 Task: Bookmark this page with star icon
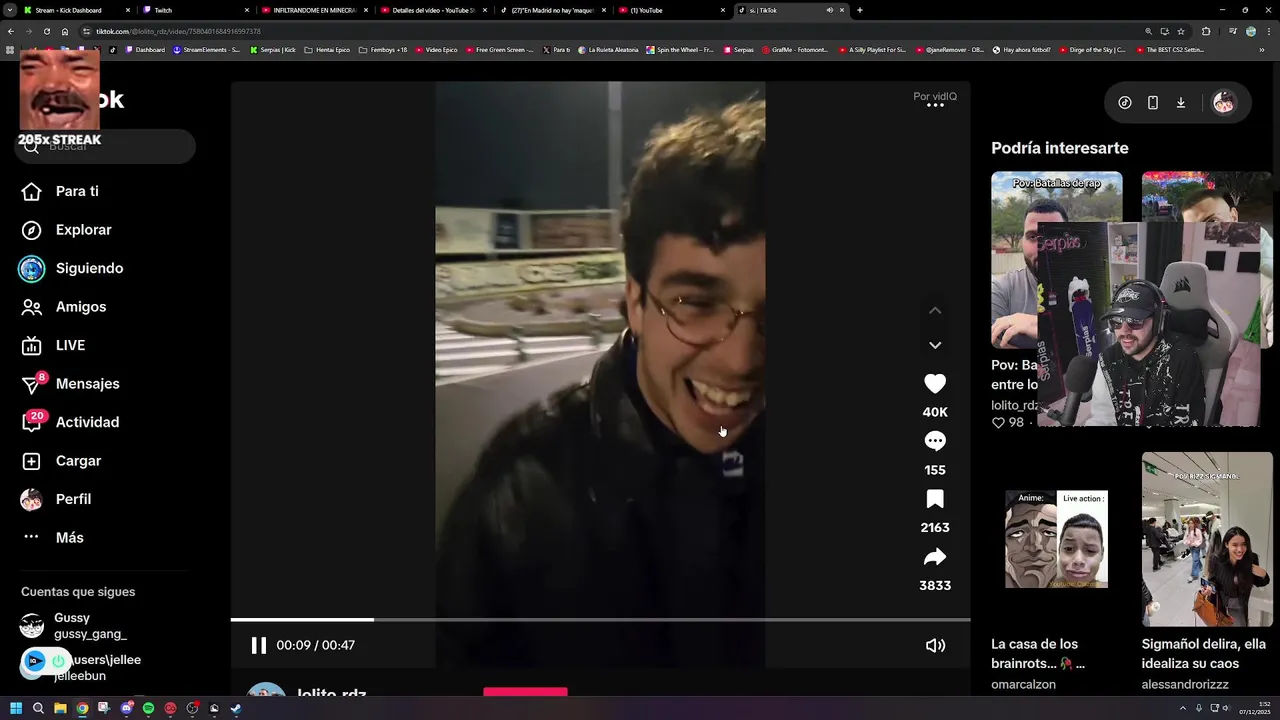(1181, 31)
